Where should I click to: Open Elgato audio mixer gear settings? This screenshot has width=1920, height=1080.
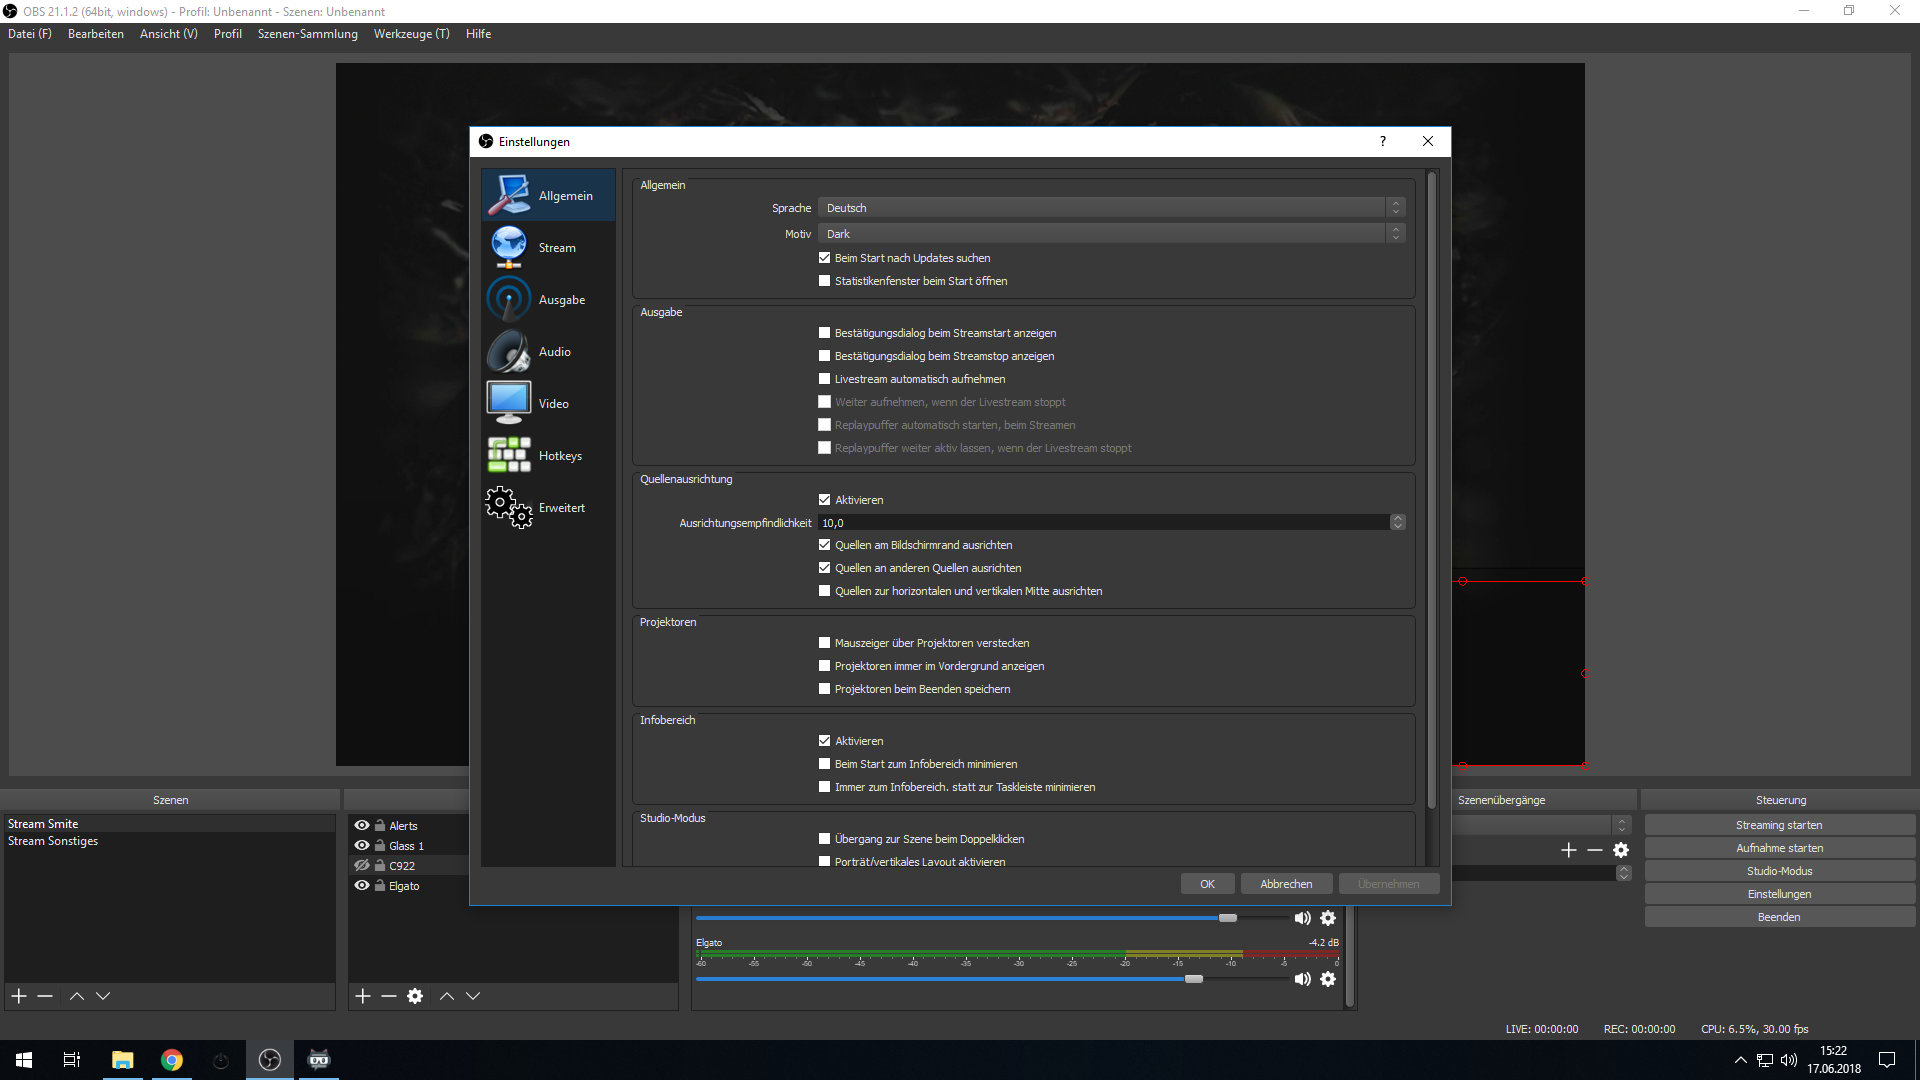click(x=1328, y=979)
